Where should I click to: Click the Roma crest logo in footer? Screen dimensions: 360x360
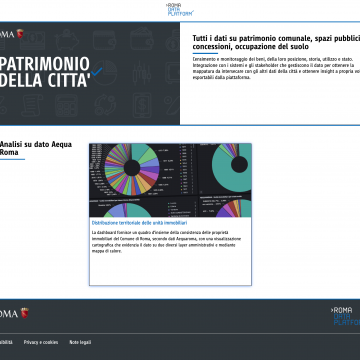(14, 313)
